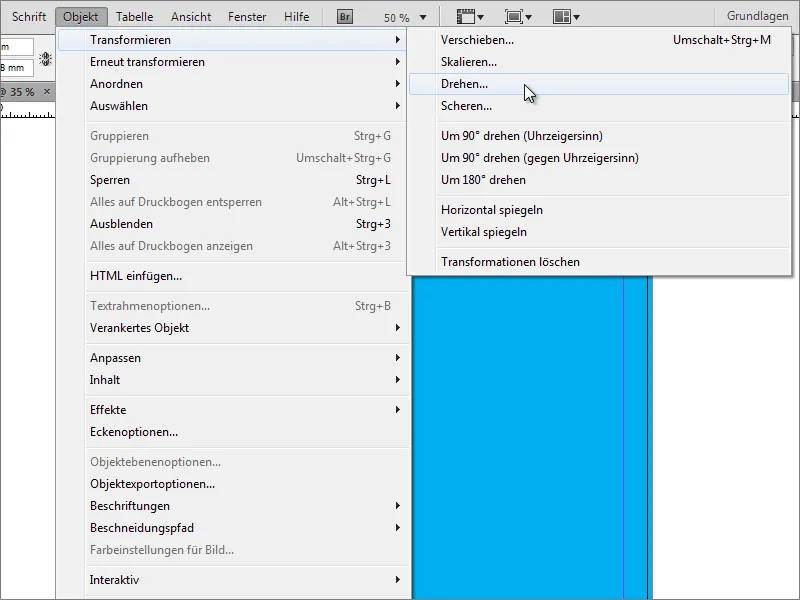Open the Ansicht menu
The width and height of the screenshot is (800, 600).
(190, 16)
